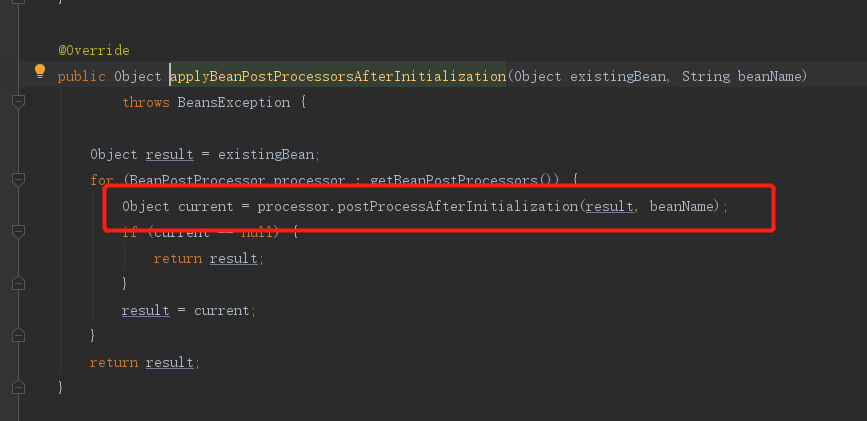Click fold end marker beside for closing brace
The width and height of the screenshot is (867, 421).
pos(18,336)
